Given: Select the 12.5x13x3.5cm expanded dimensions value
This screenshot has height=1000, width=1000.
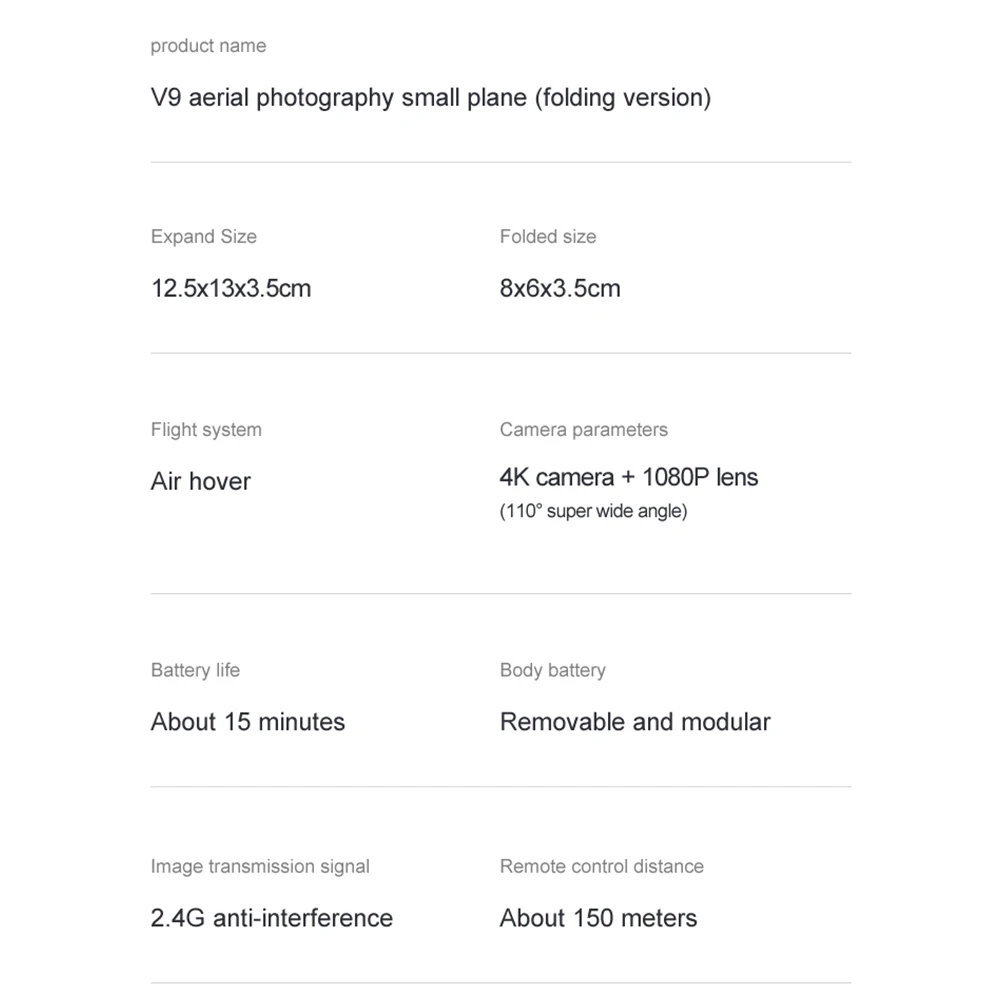Looking at the screenshot, I should (231, 289).
